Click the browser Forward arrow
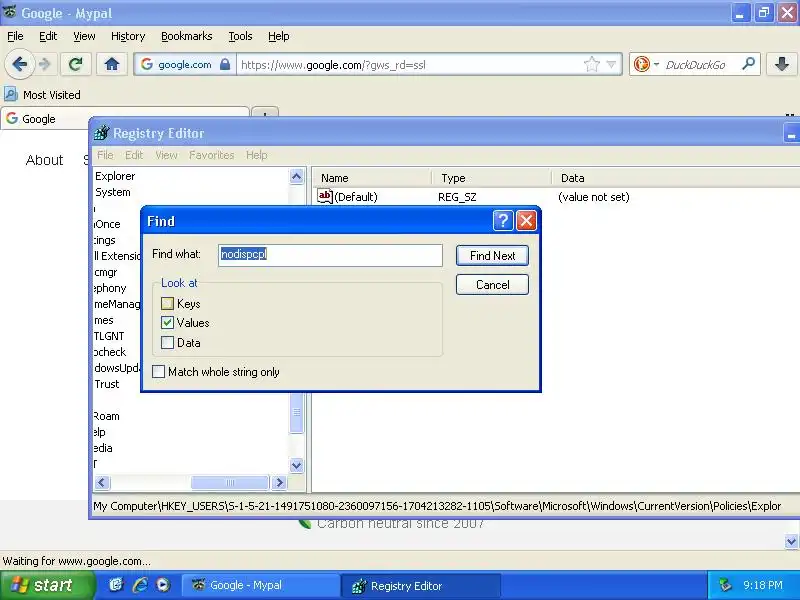 (45, 65)
